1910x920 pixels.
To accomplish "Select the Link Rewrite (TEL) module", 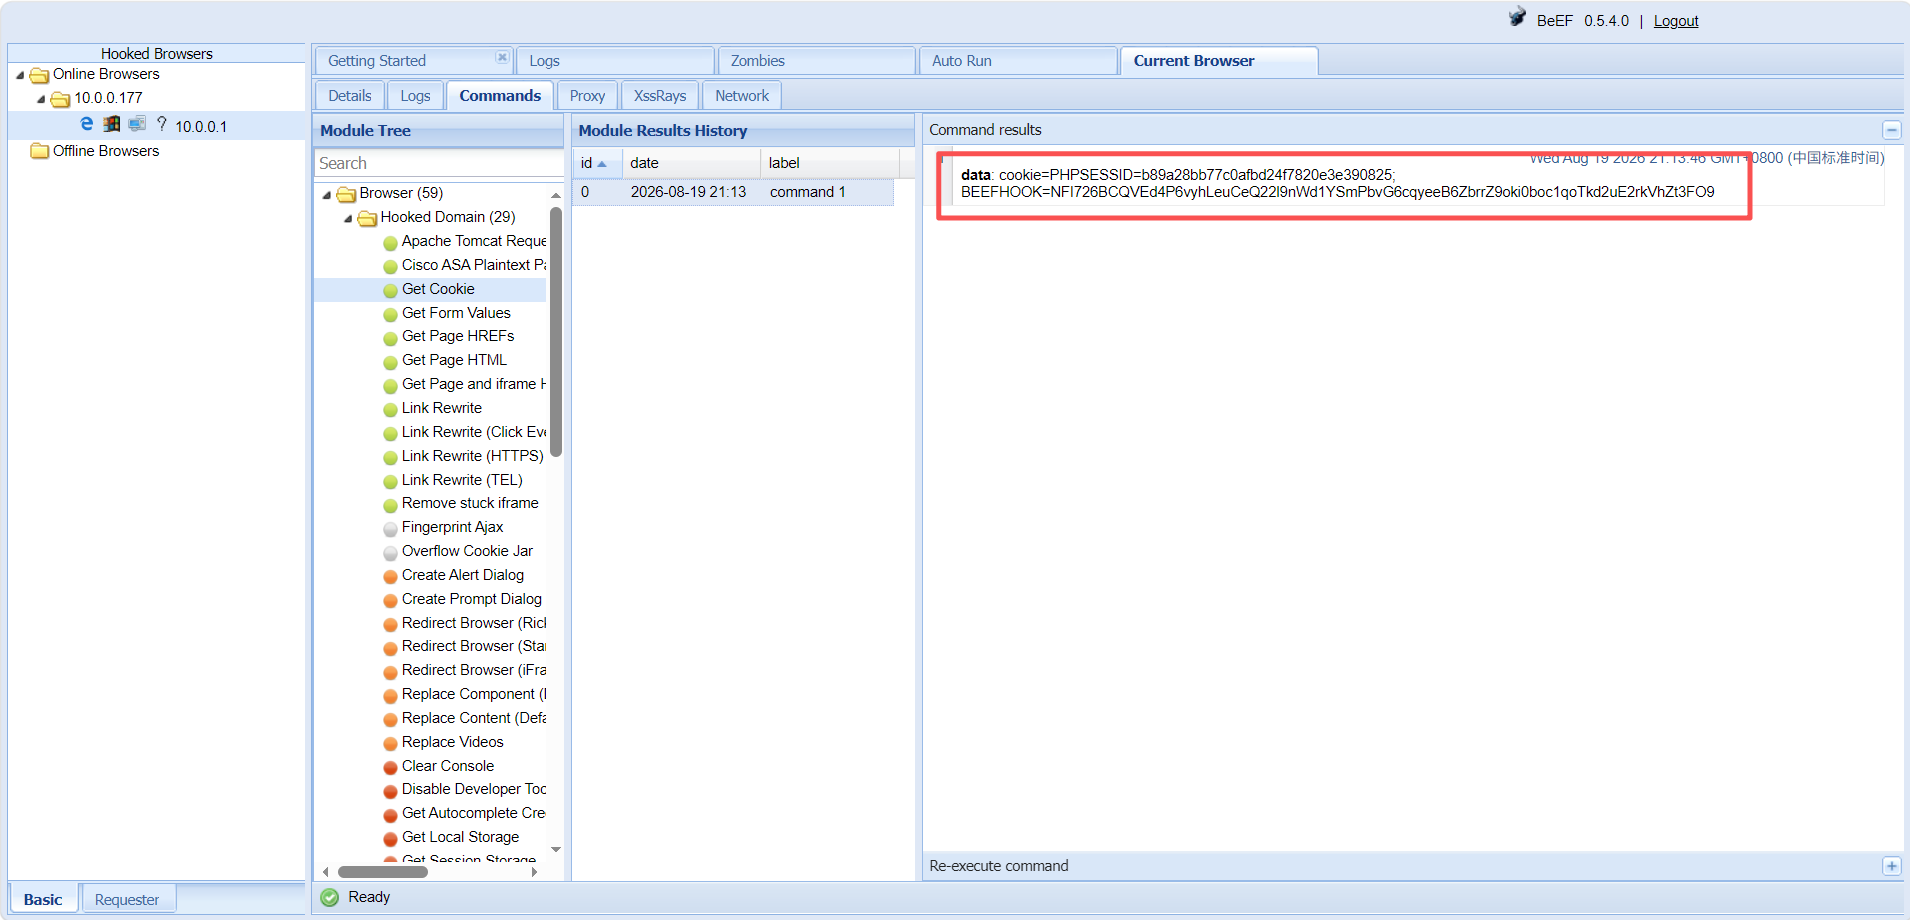I will 462,480.
